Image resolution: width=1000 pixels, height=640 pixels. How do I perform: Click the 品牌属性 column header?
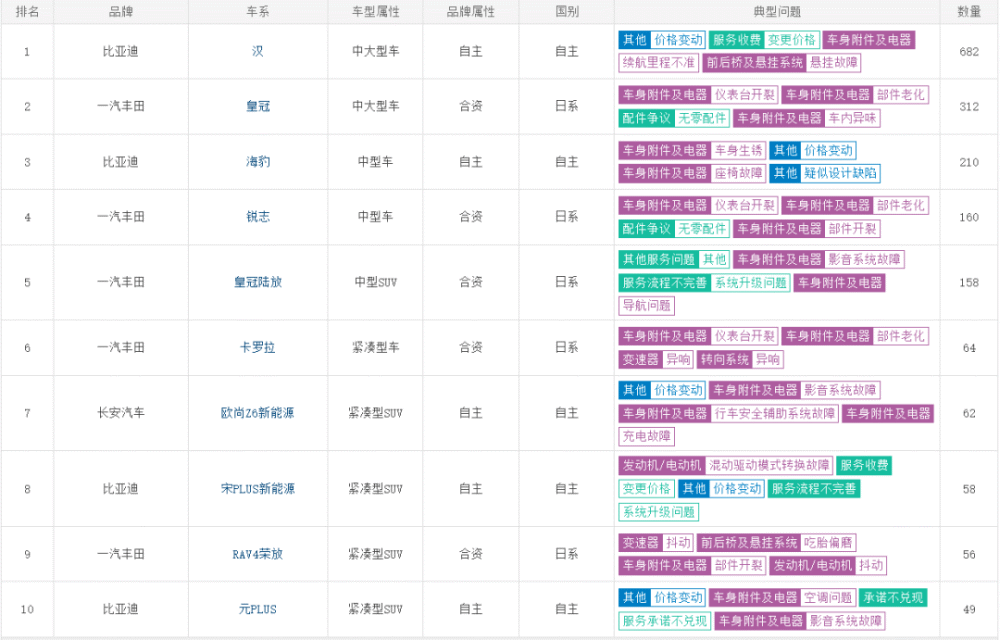(x=471, y=11)
